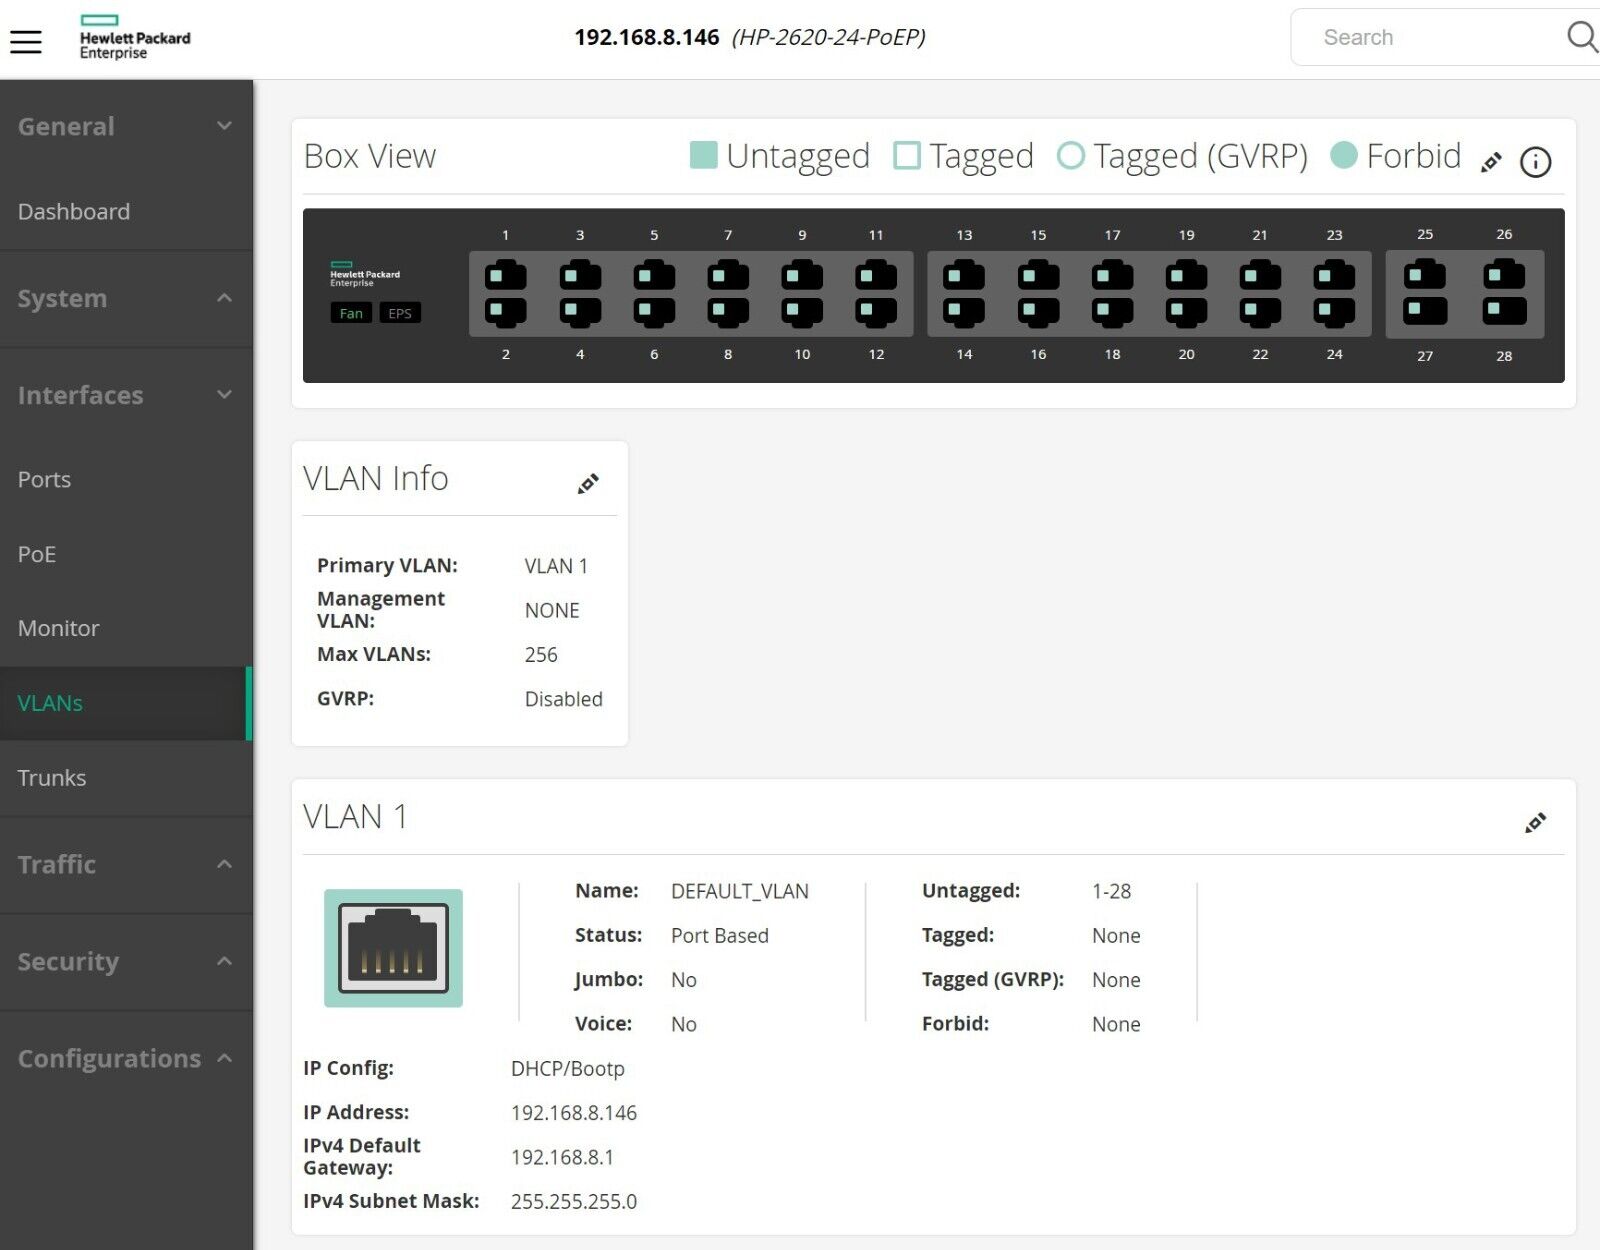Image resolution: width=1600 pixels, height=1250 pixels.
Task: Edit Box View with pencil icon
Action: [1491, 162]
